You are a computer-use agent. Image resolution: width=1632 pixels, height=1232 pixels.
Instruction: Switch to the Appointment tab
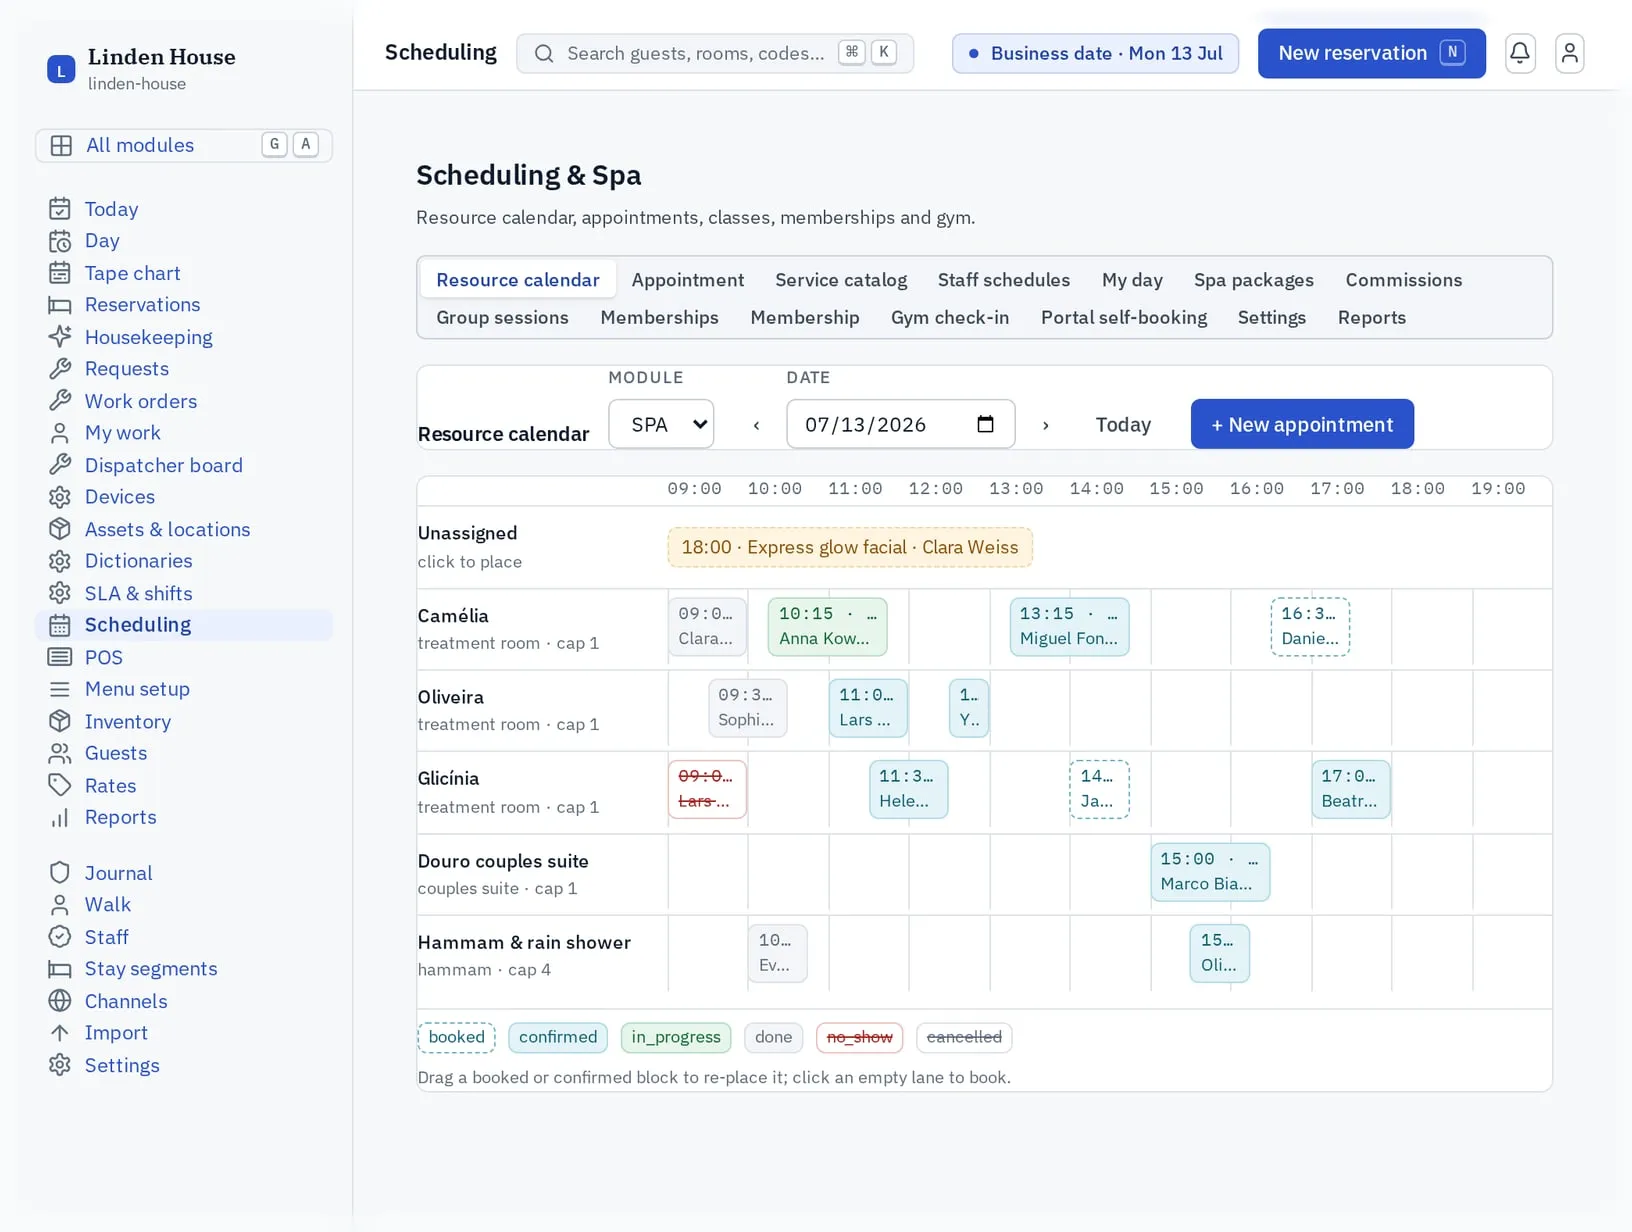point(688,280)
